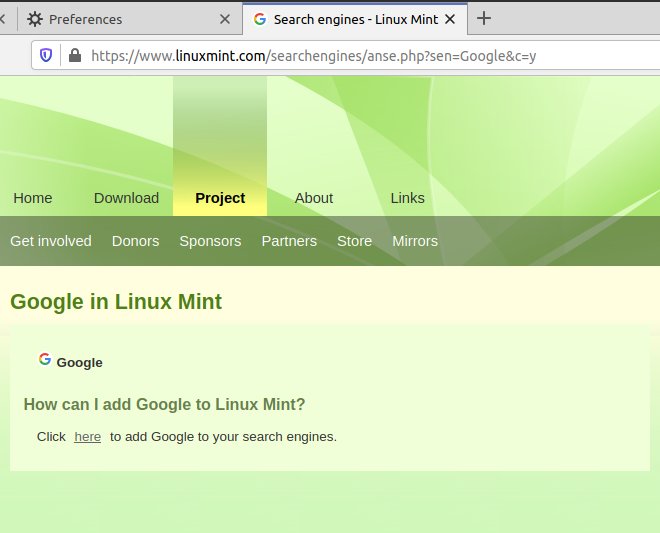Open the Donors submenu link
Screen dimensions: 660x533
(136, 241)
